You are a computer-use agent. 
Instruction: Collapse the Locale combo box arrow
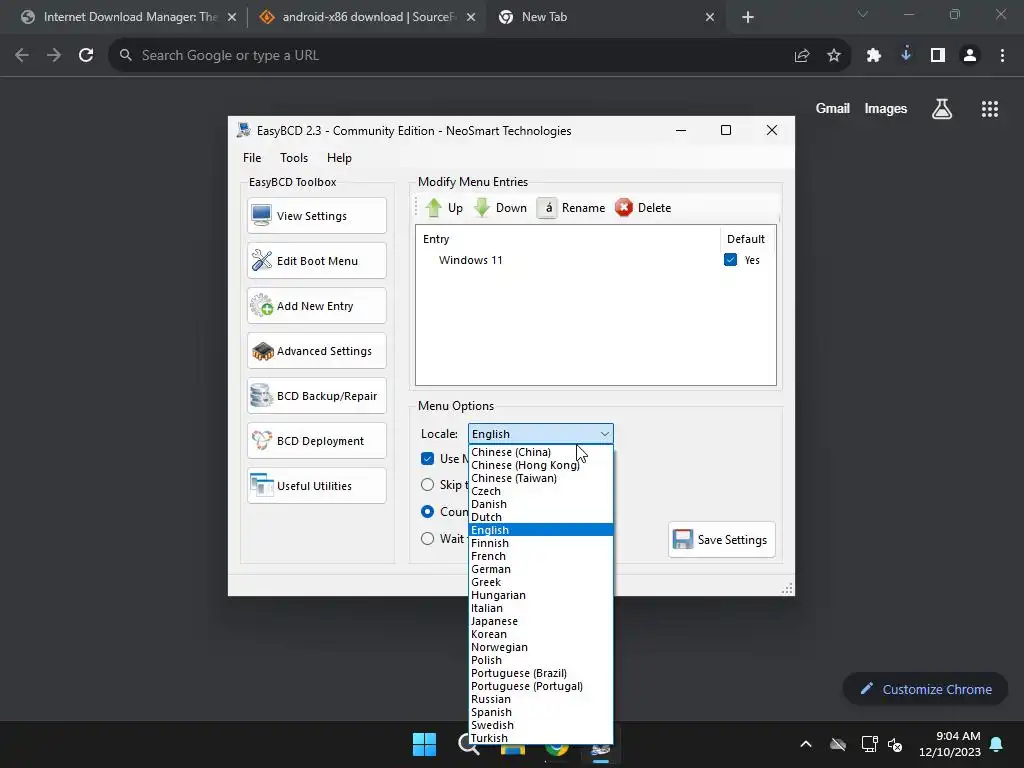[x=605, y=434]
